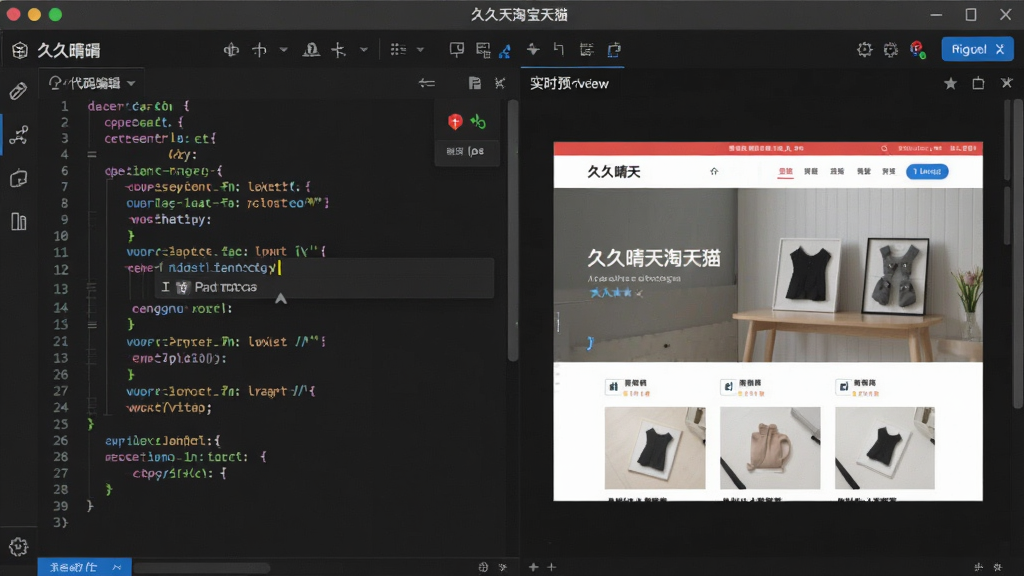Click the 久久晴天淘天猫 hero heading

[653, 258]
